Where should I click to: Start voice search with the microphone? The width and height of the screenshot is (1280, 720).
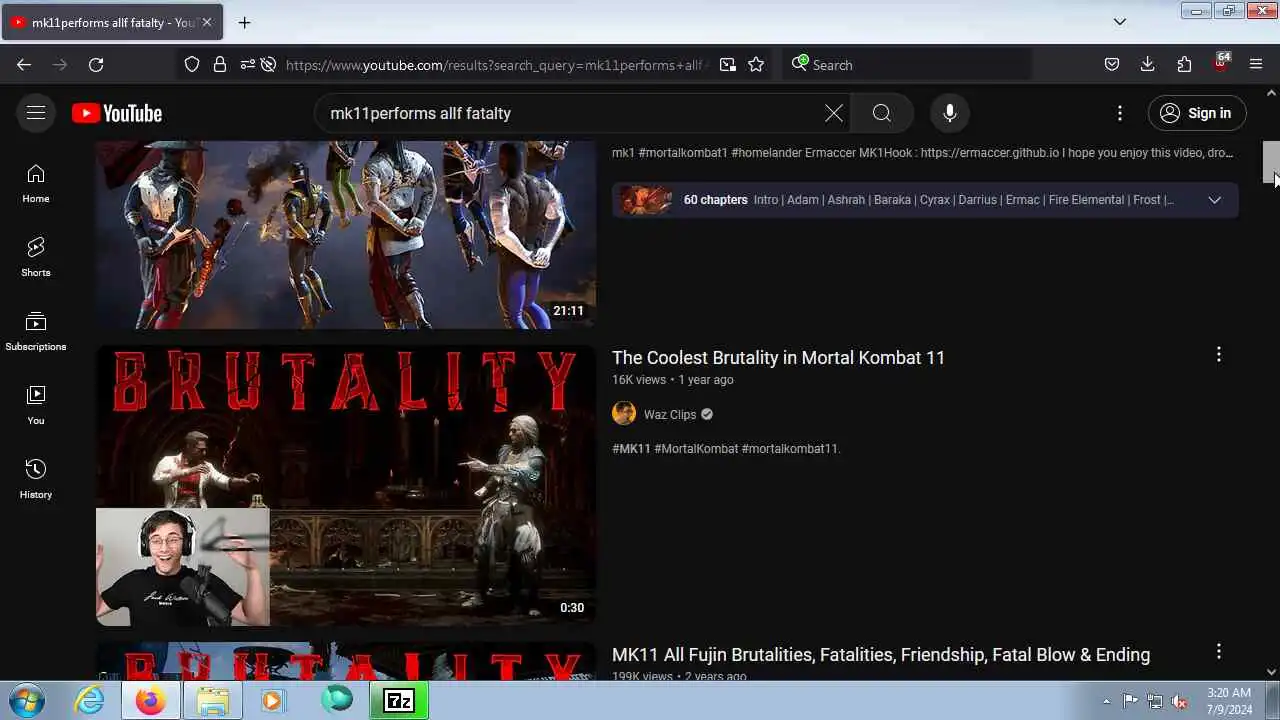pos(950,113)
